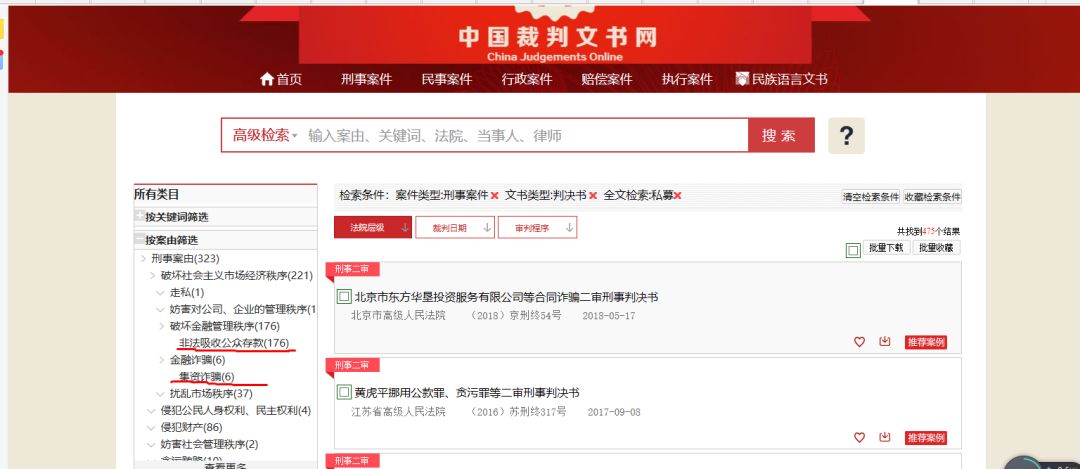This screenshot has height=469, width=1080.
Task: Open the help question mark button
Action: point(846,136)
